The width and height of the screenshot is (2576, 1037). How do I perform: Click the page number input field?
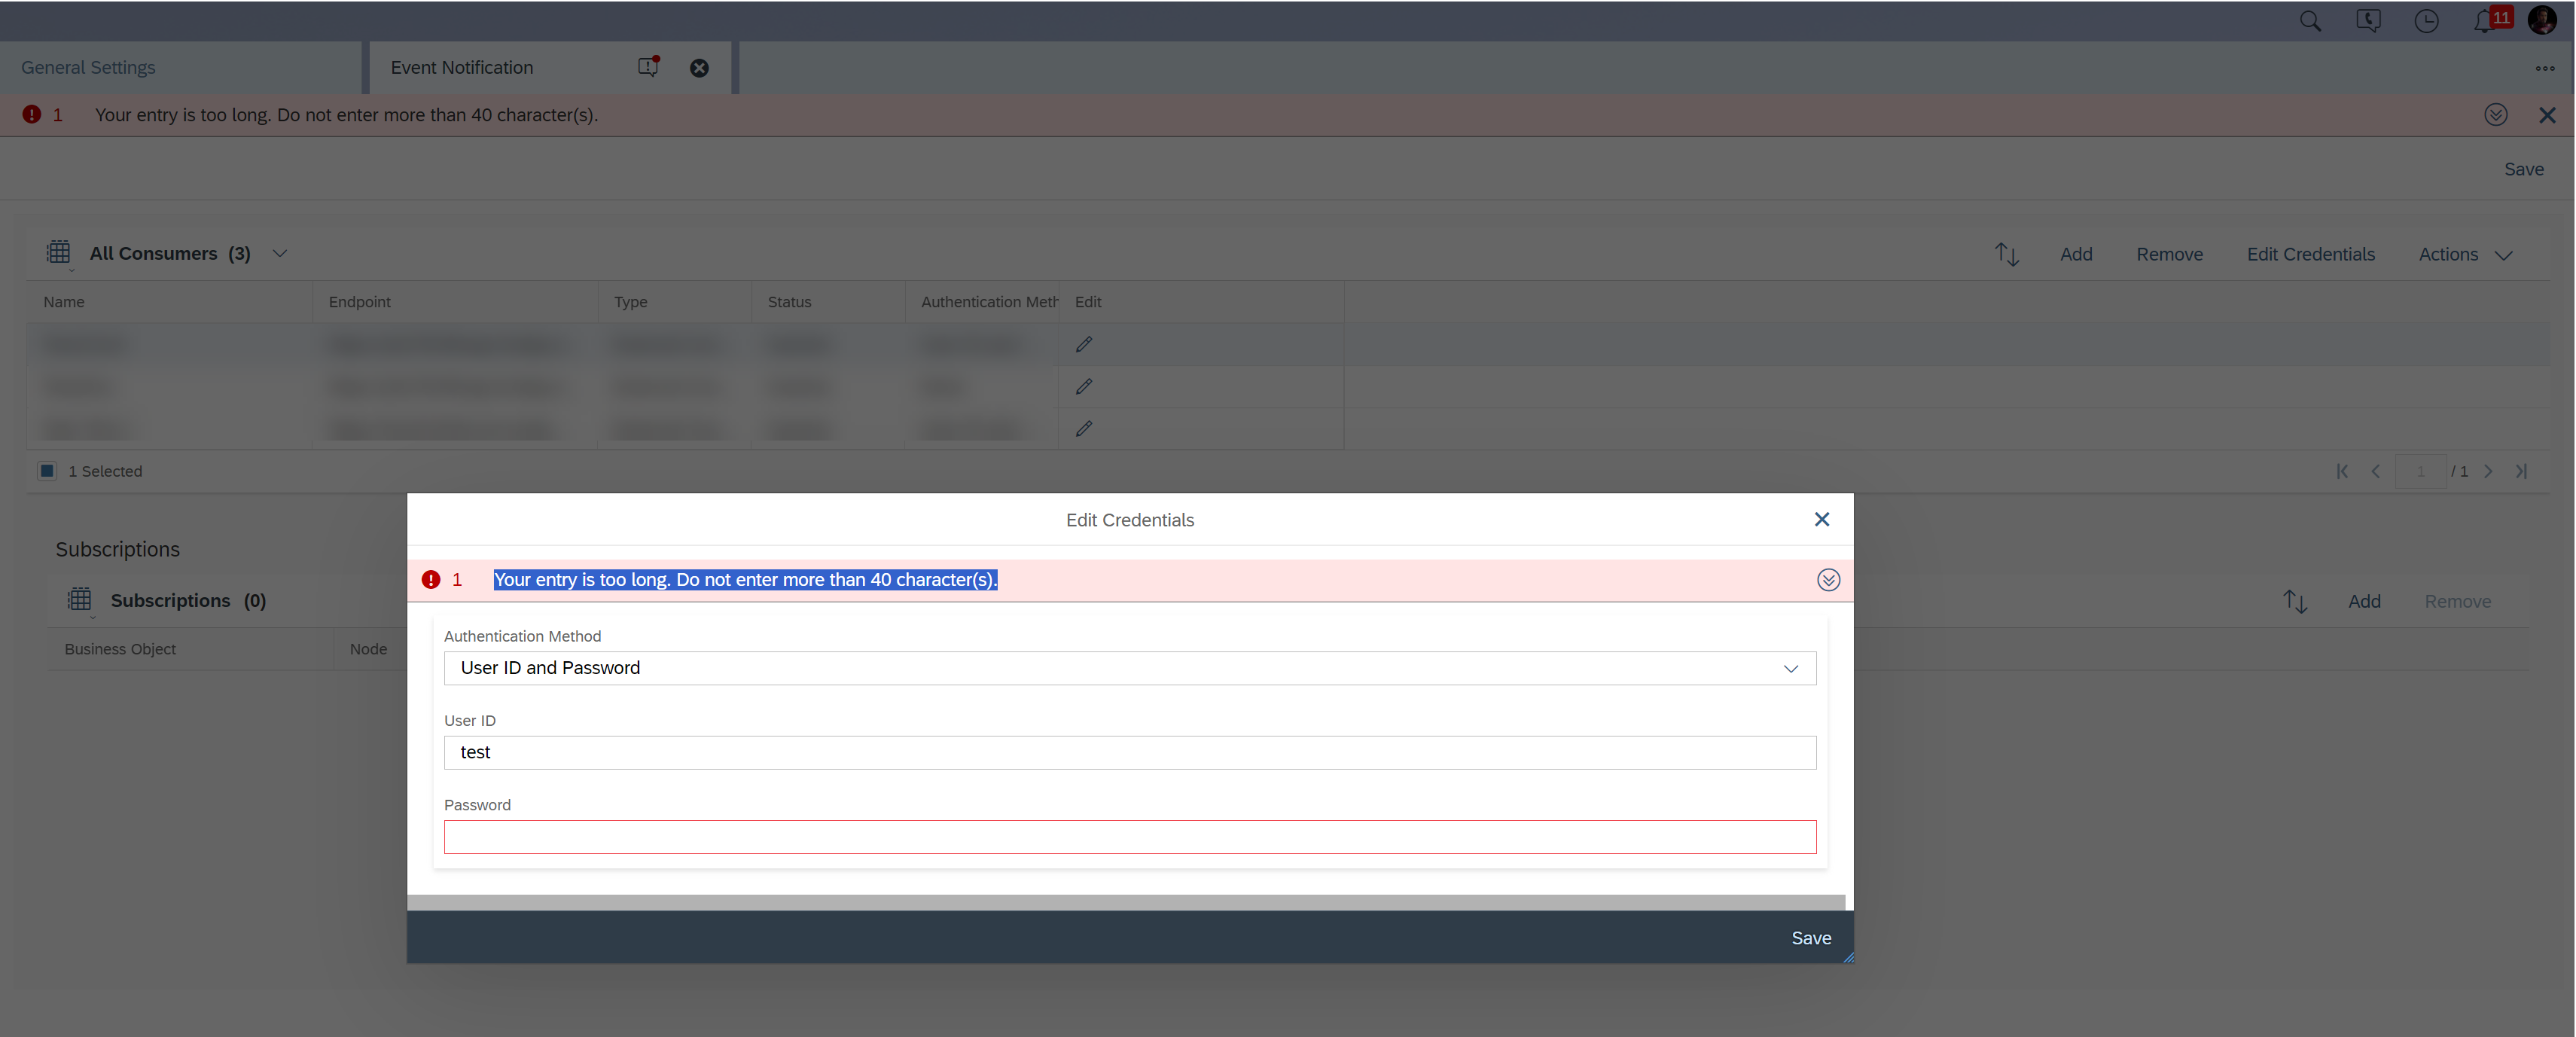point(2420,472)
